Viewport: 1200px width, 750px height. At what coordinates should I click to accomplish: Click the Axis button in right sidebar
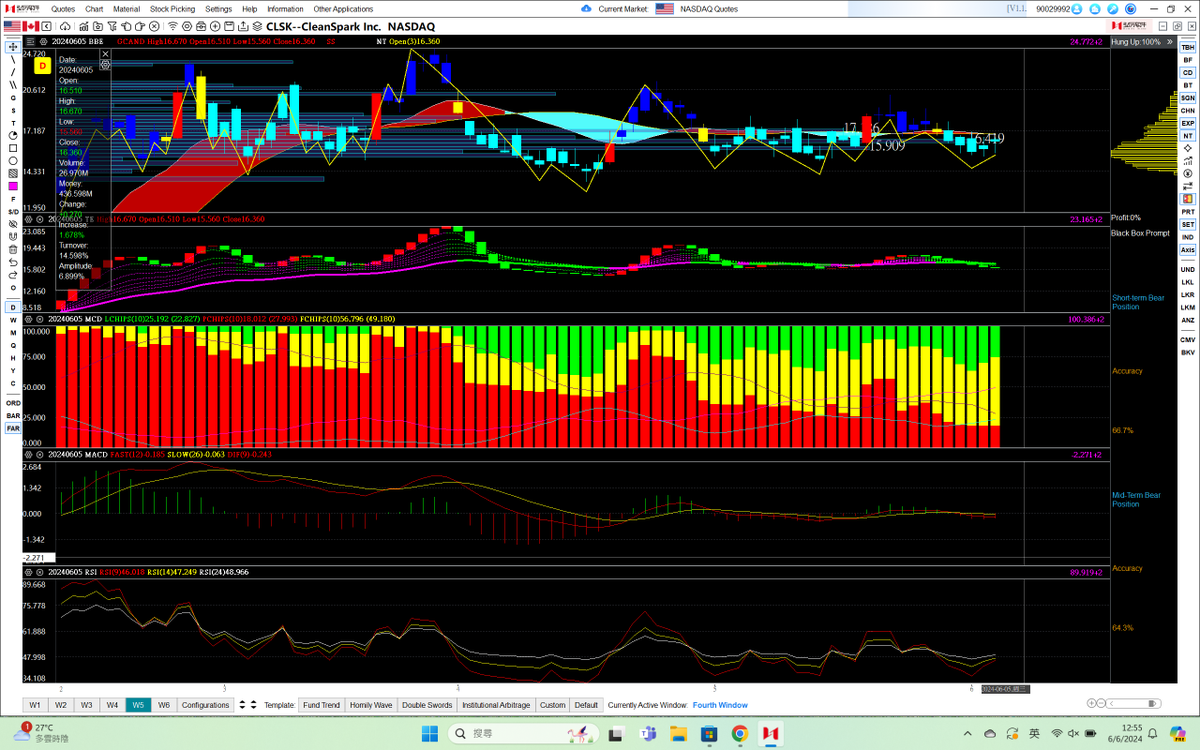click(1188, 249)
